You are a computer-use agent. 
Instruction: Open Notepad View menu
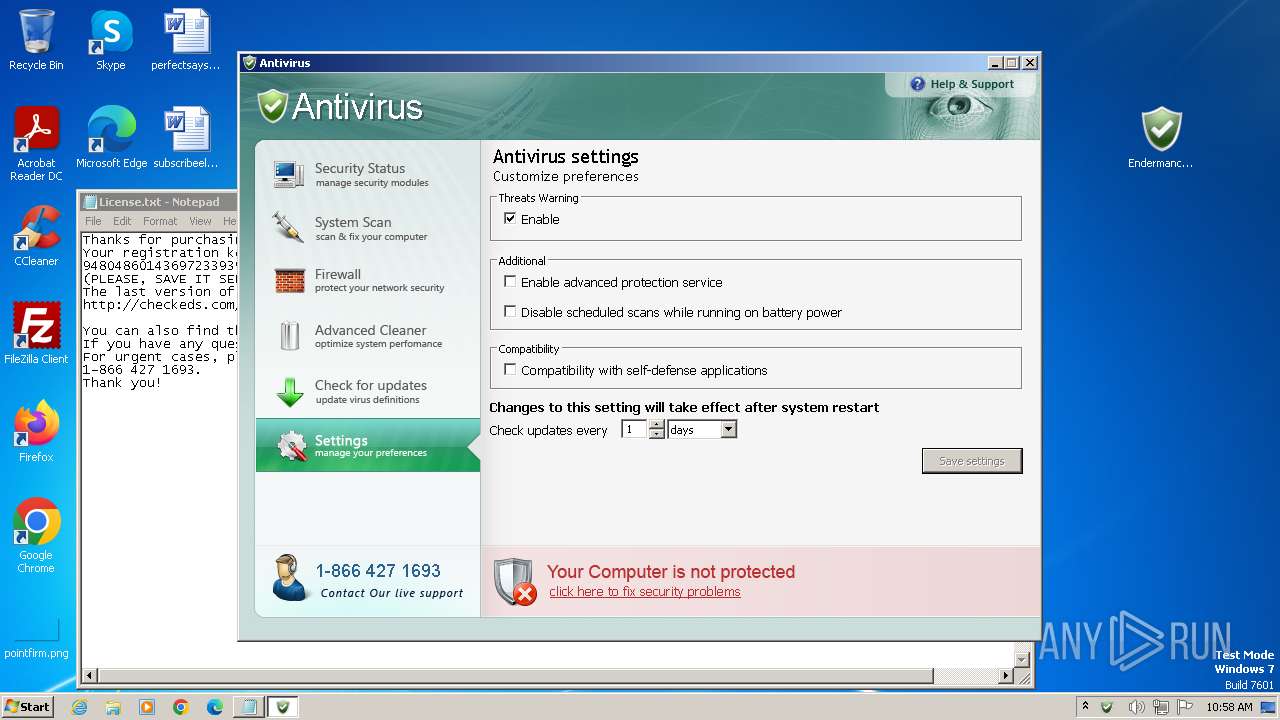201,221
